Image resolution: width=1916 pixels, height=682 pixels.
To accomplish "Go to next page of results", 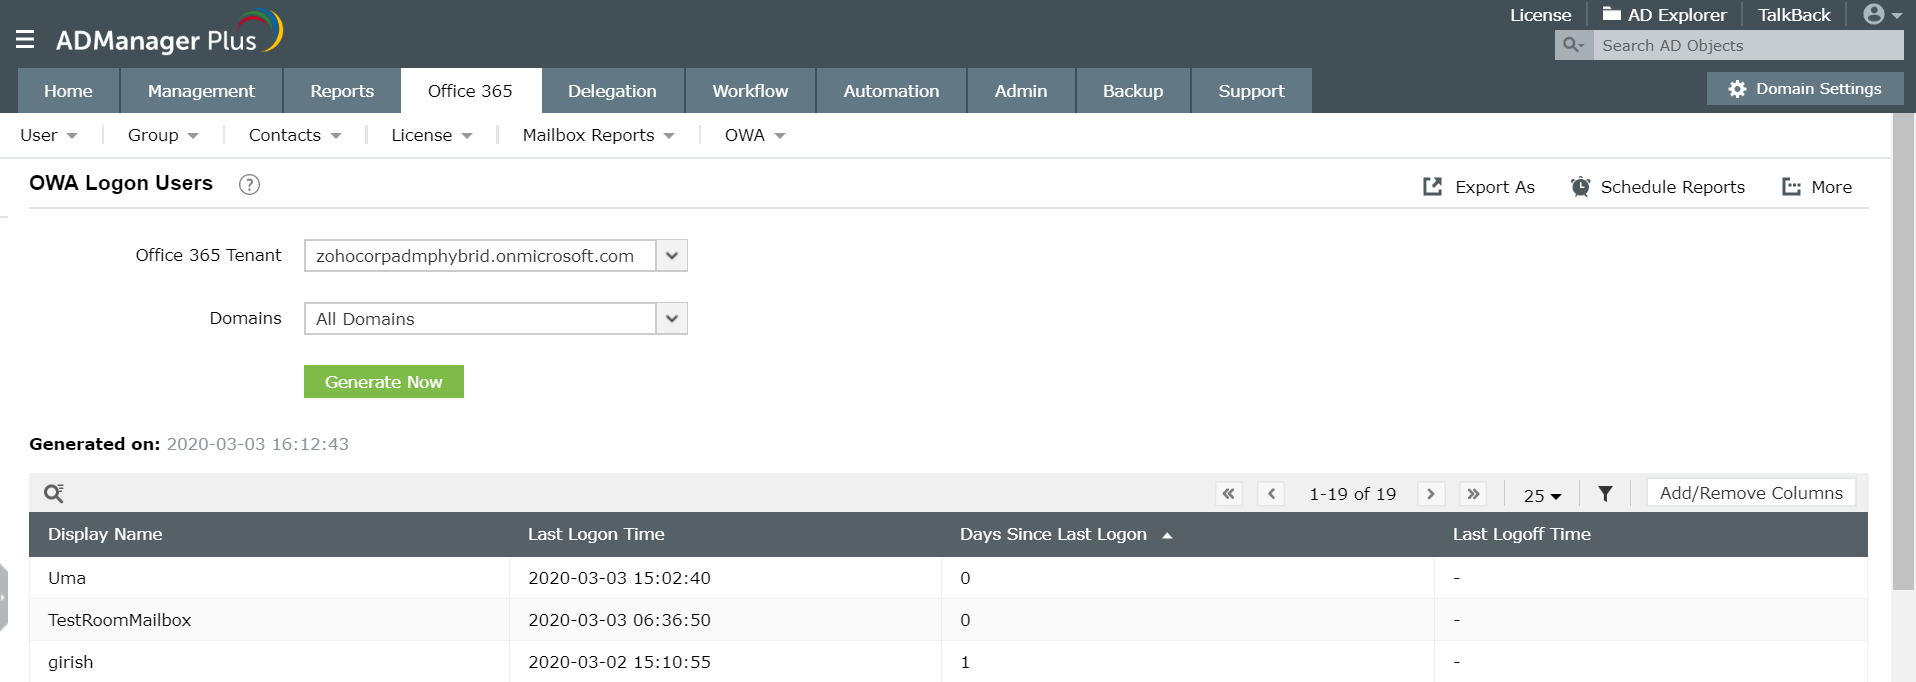I will point(1431,494).
